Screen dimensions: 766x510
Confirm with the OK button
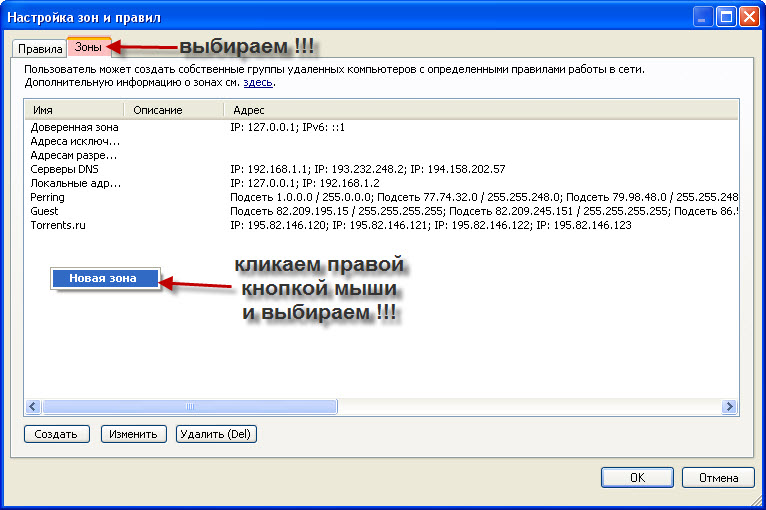coord(636,477)
